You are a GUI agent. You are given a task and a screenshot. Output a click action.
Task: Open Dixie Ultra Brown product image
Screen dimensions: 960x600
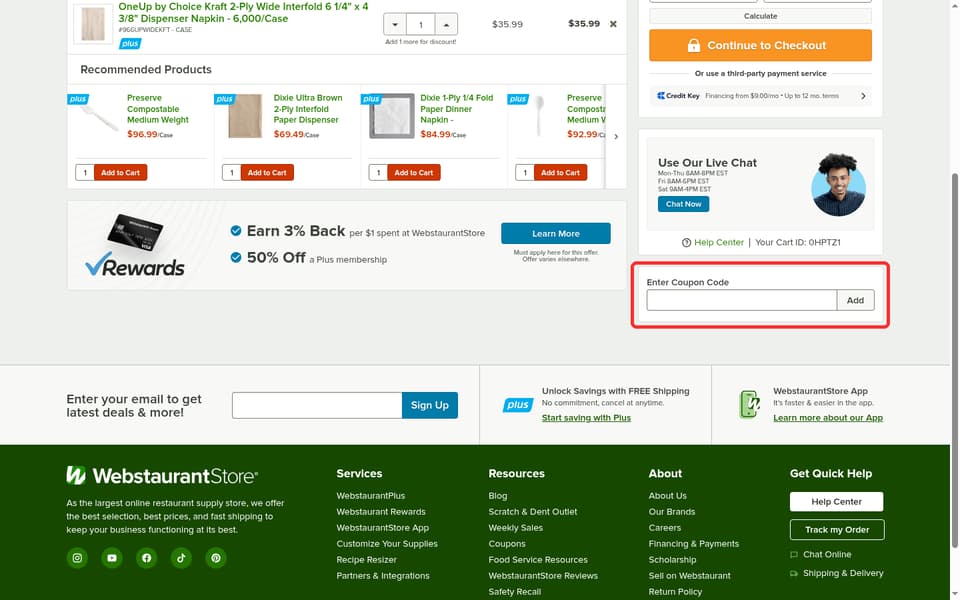tap(245, 116)
